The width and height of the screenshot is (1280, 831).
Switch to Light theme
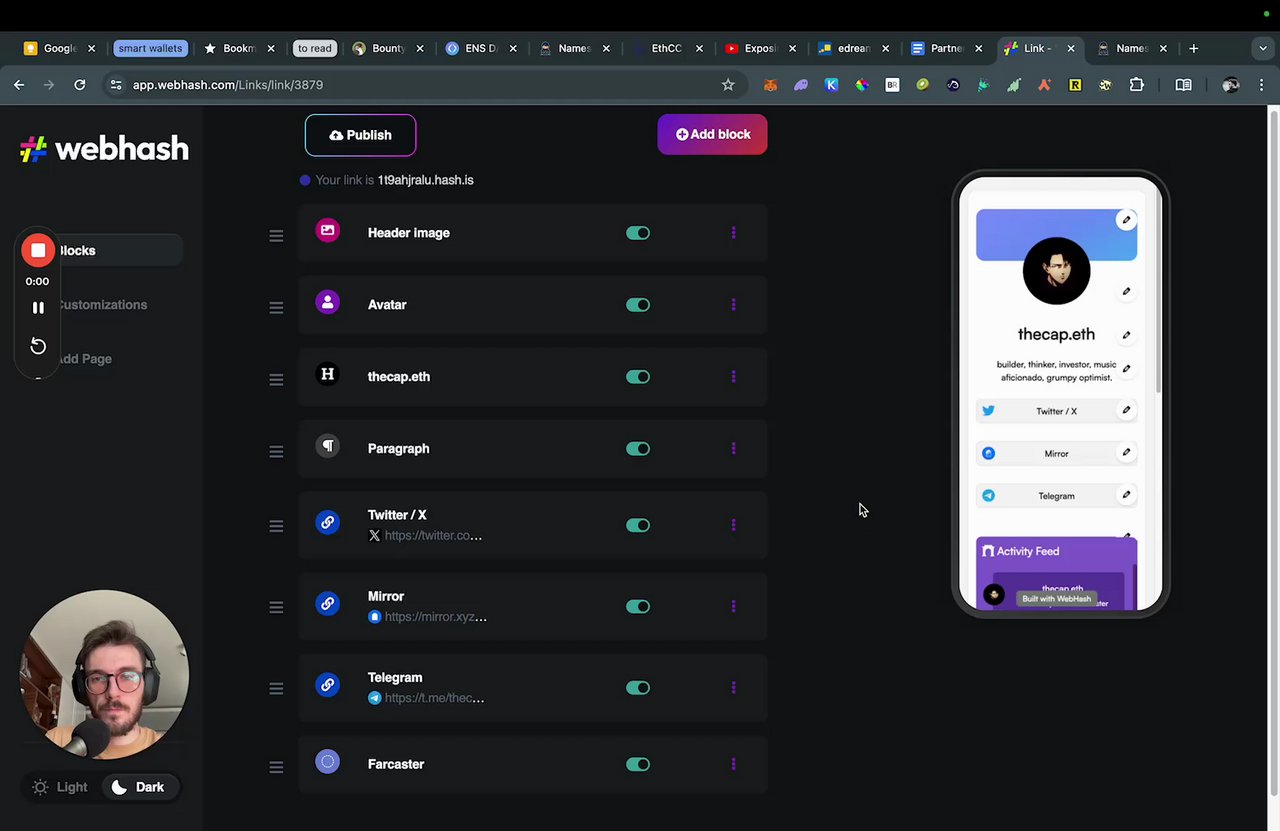coord(60,787)
